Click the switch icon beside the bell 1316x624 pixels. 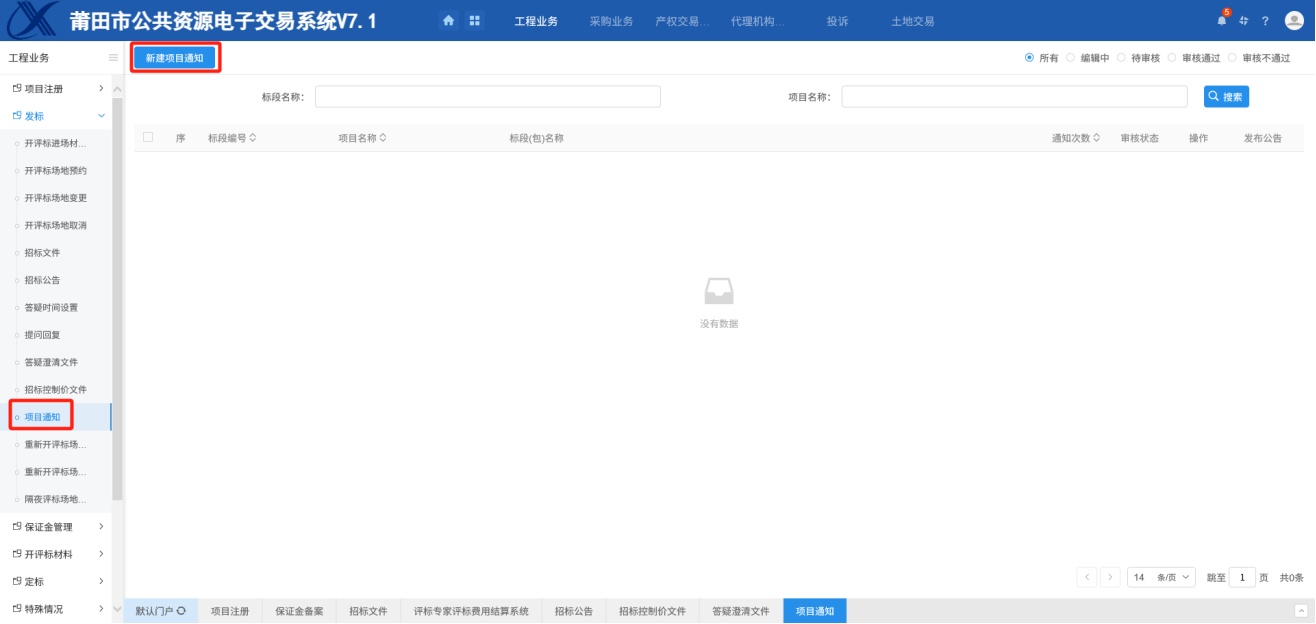pyautogui.click(x=1244, y=21)
